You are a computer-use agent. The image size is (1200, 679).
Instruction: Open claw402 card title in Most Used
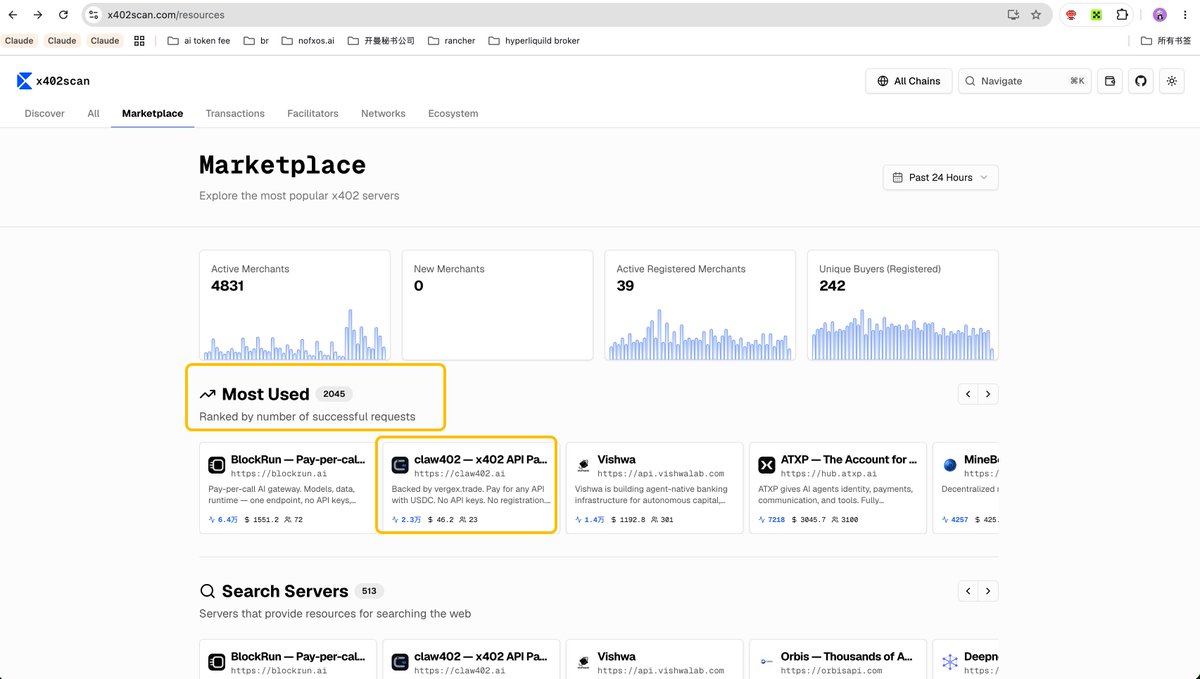coord(481,460)
